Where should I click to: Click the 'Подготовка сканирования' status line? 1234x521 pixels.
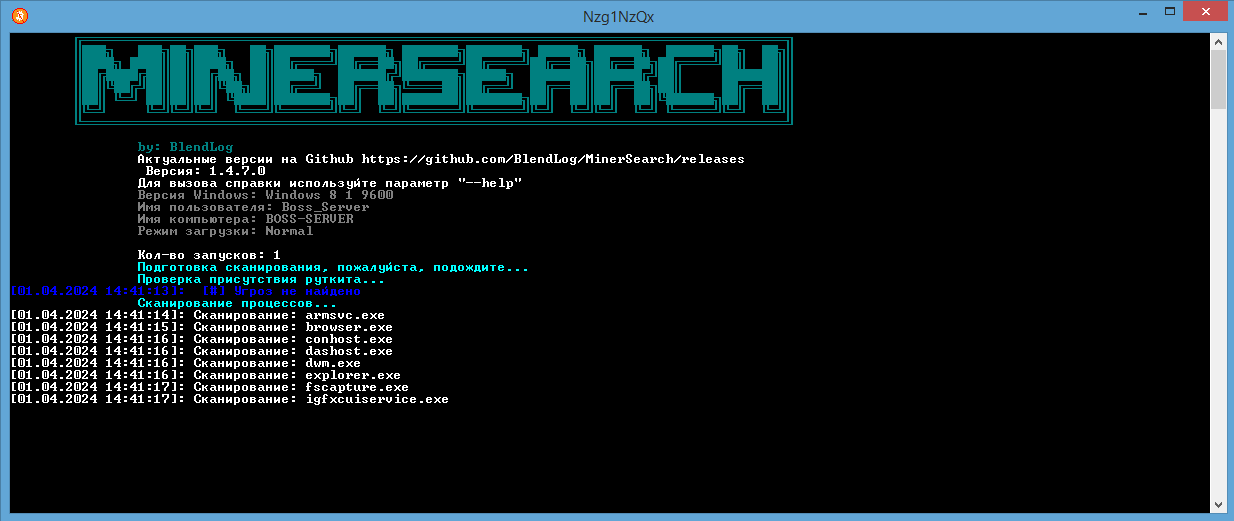333,267
